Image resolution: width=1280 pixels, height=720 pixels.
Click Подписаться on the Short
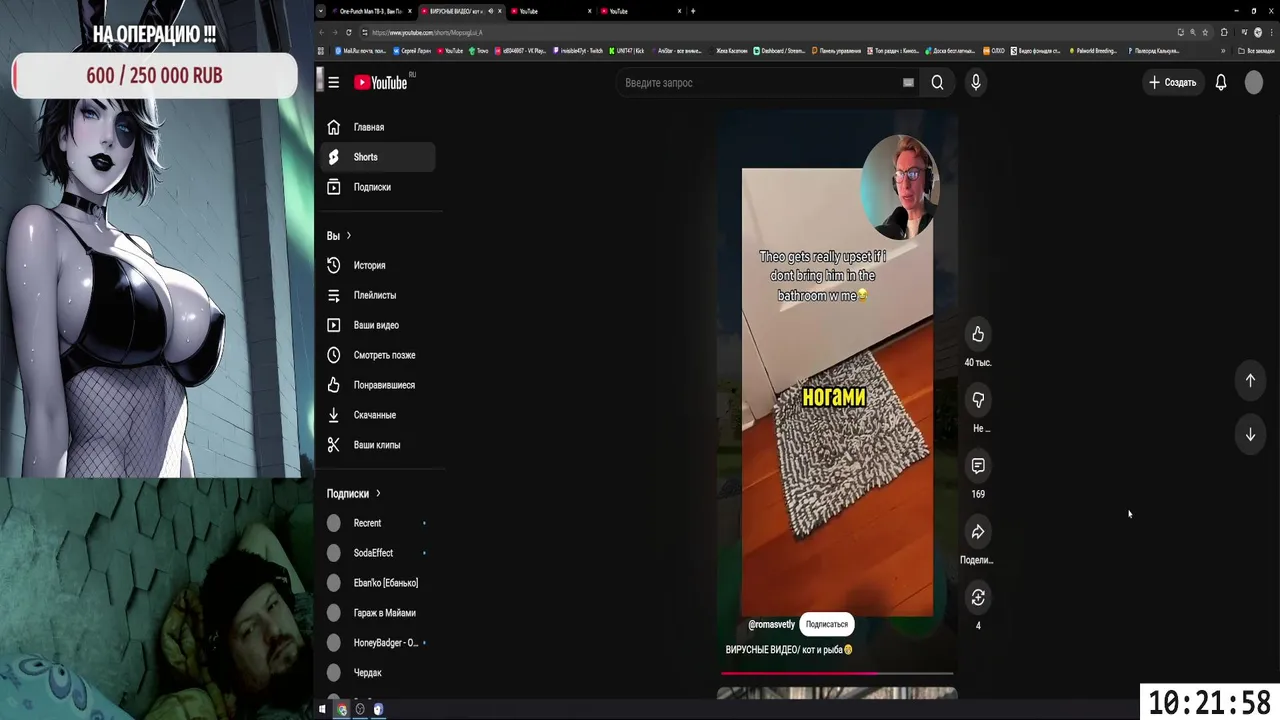(827, 625)
